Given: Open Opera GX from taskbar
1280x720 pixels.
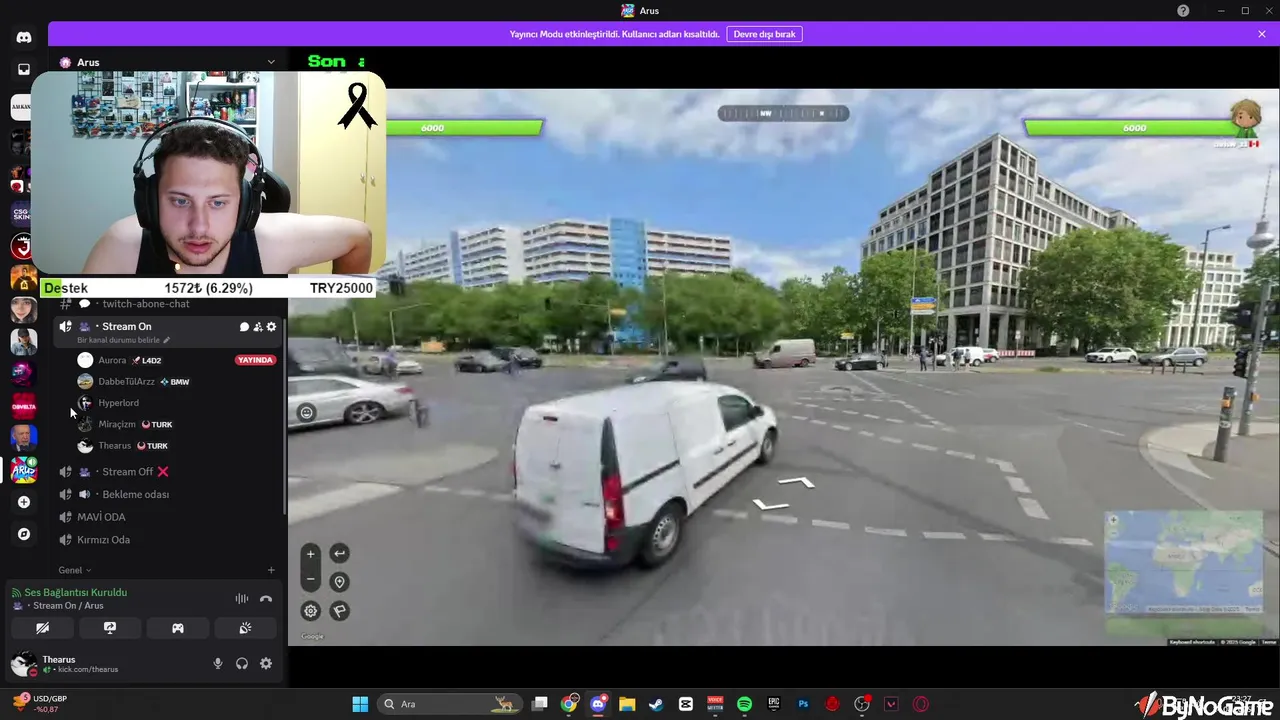Looking at the screenshot, I should (920, 704).
